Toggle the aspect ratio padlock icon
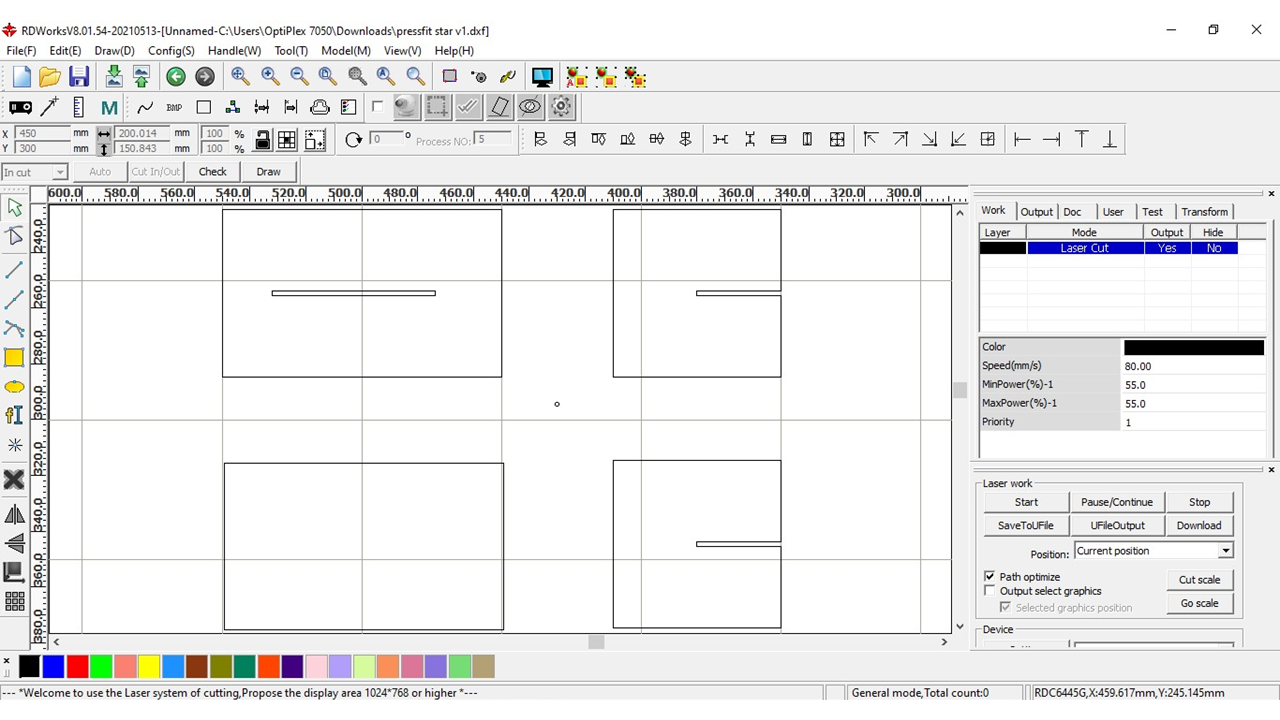The width and height of the screenshot is (1280, 720). [x=262, y=140]
